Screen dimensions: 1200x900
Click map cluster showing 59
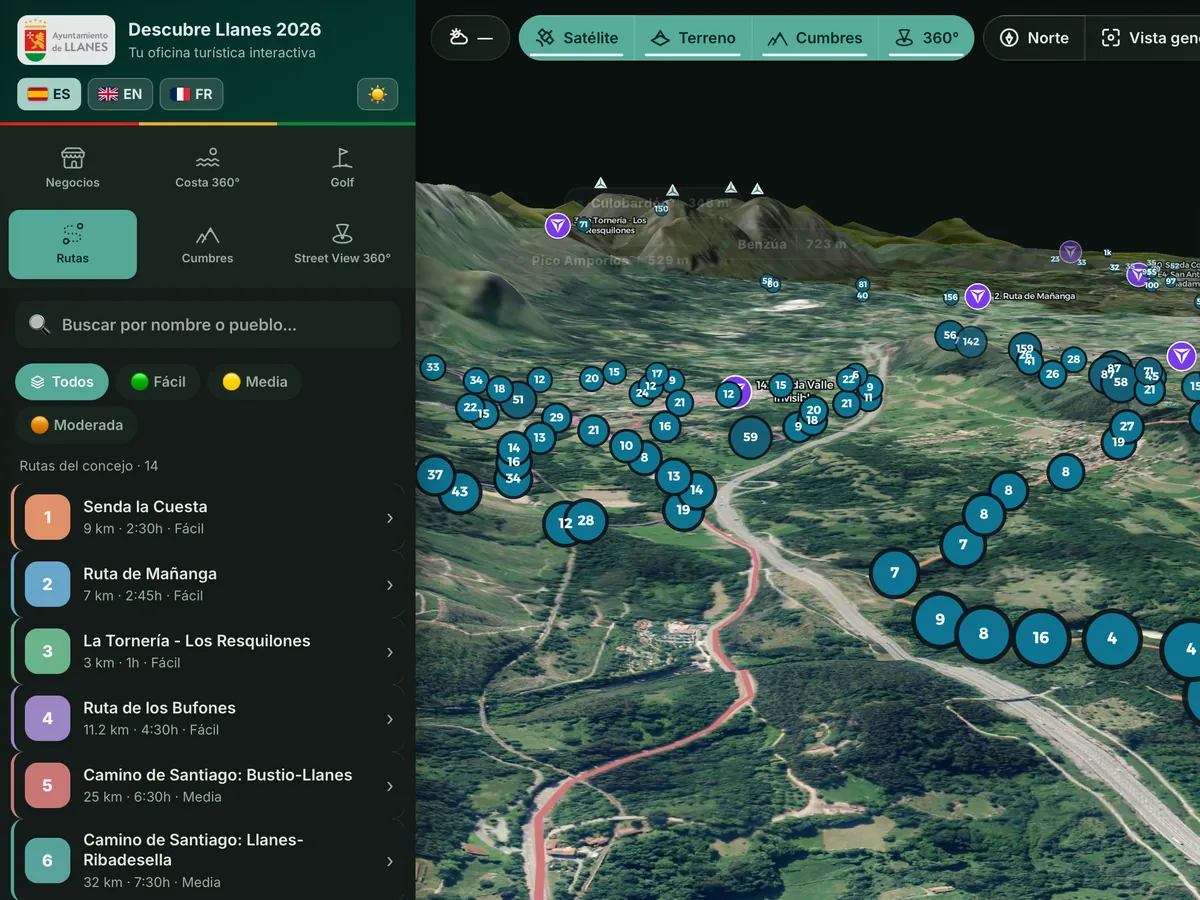click(x=750, y=437)
